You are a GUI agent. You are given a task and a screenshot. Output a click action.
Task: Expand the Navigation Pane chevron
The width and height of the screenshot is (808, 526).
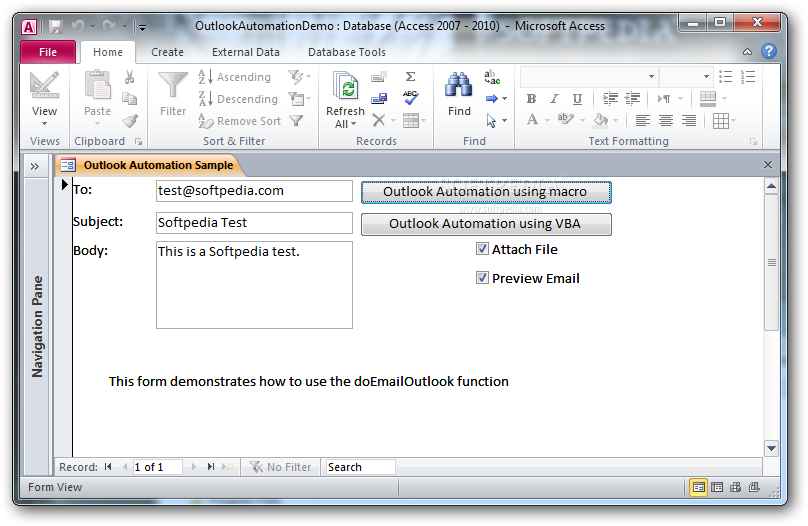(35, 166)
